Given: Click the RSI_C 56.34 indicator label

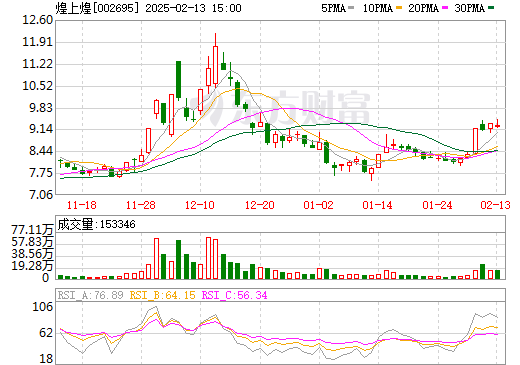Looking at the screenshot, I should point(234,295).
